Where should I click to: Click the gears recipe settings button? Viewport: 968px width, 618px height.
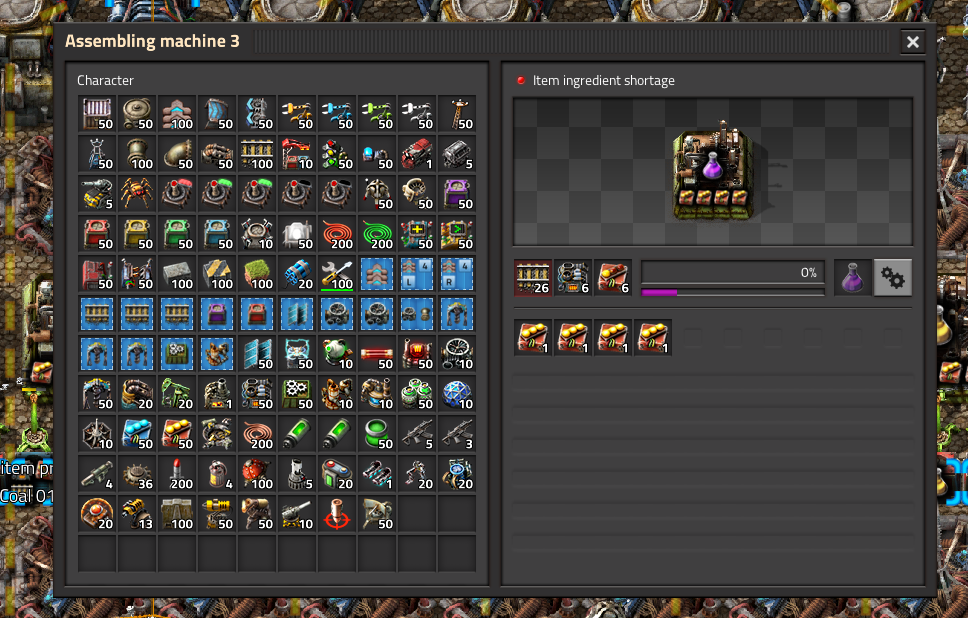[x=893, y=278]
